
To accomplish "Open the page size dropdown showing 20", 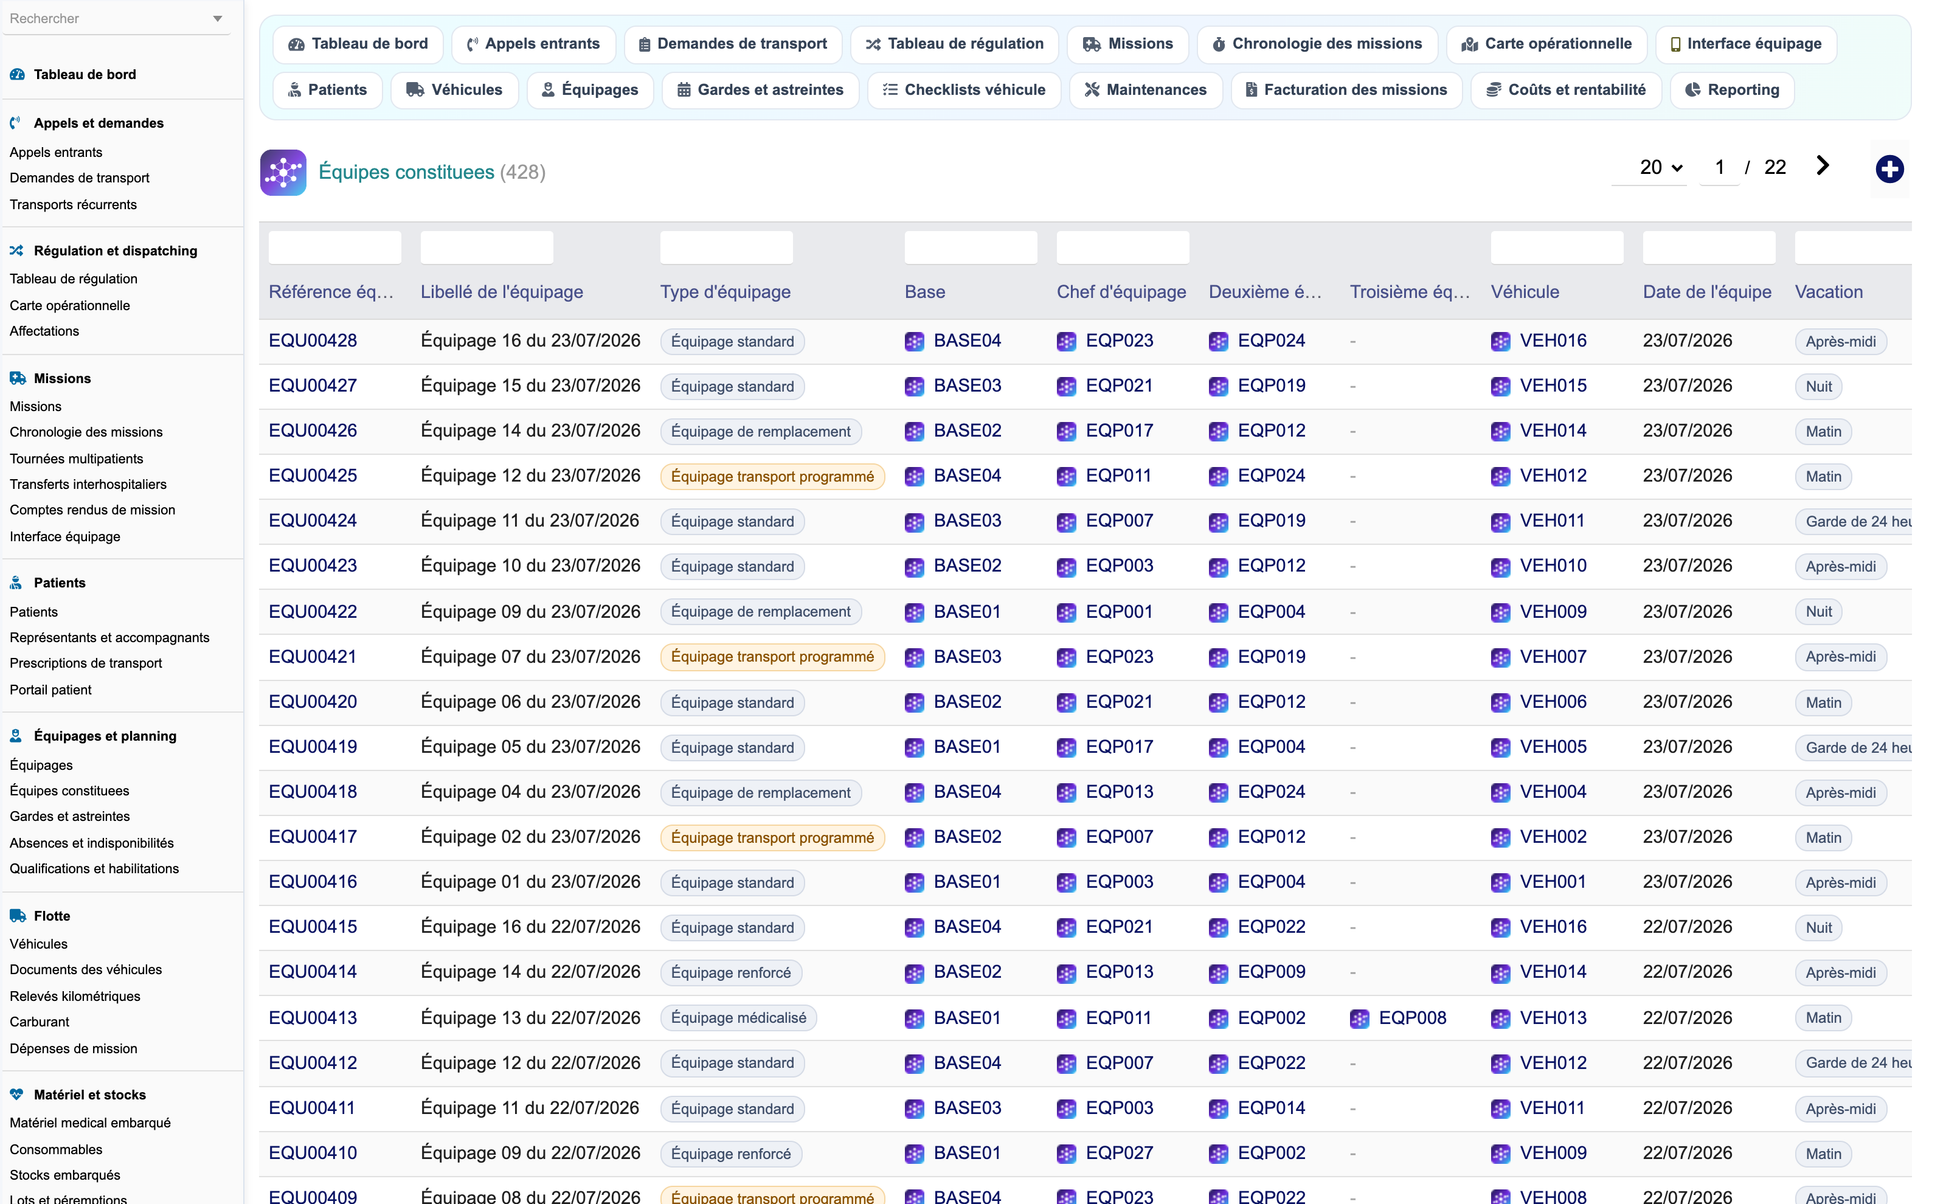I will 1650,167.
